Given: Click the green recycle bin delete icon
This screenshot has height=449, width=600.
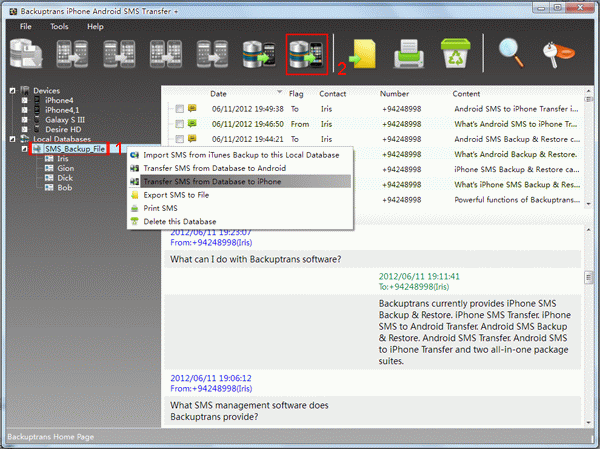Looking at the screenshot, I should [x=455, y=53].
